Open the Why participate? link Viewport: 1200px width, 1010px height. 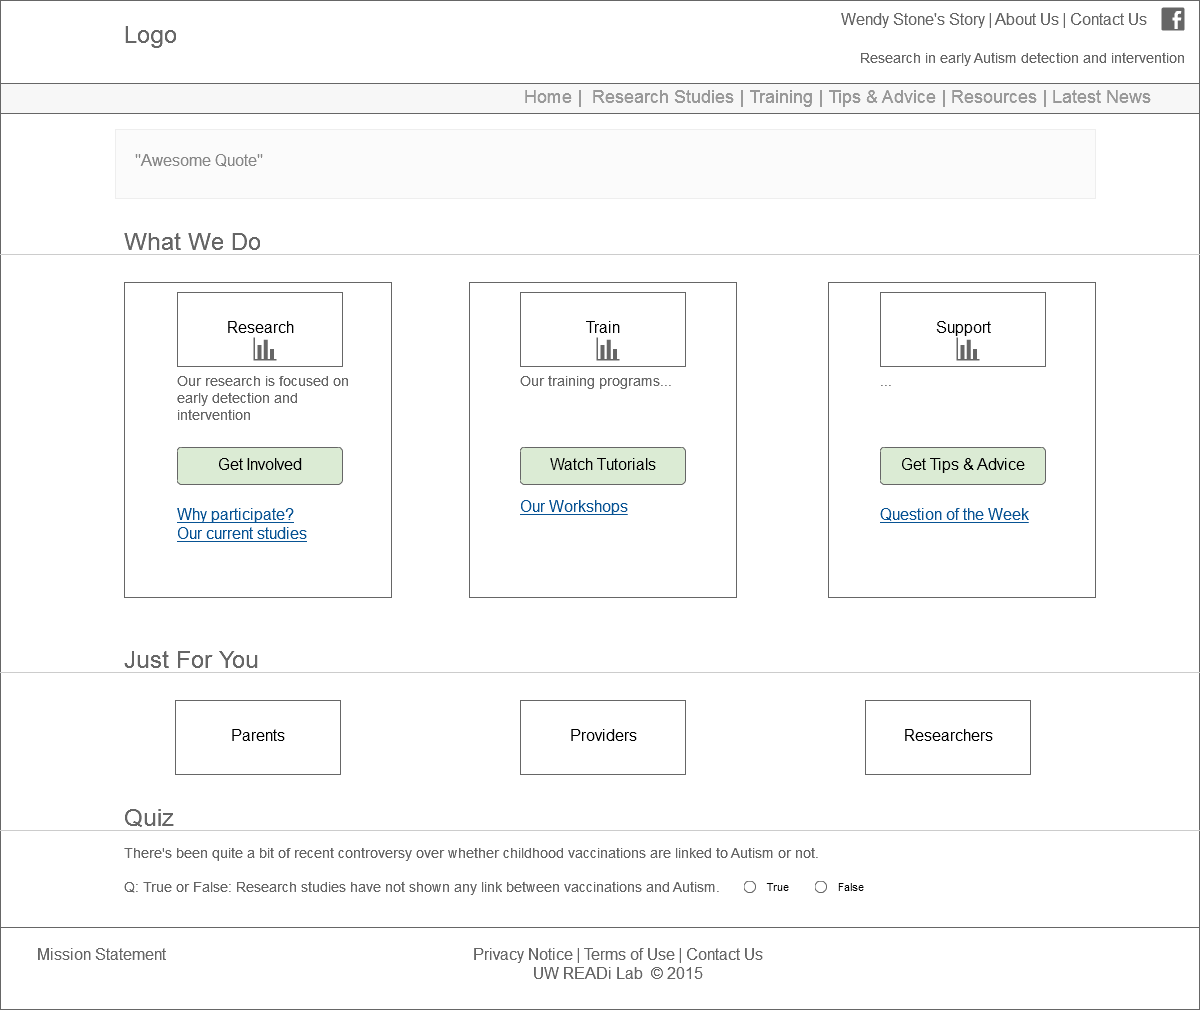(236, 515)
